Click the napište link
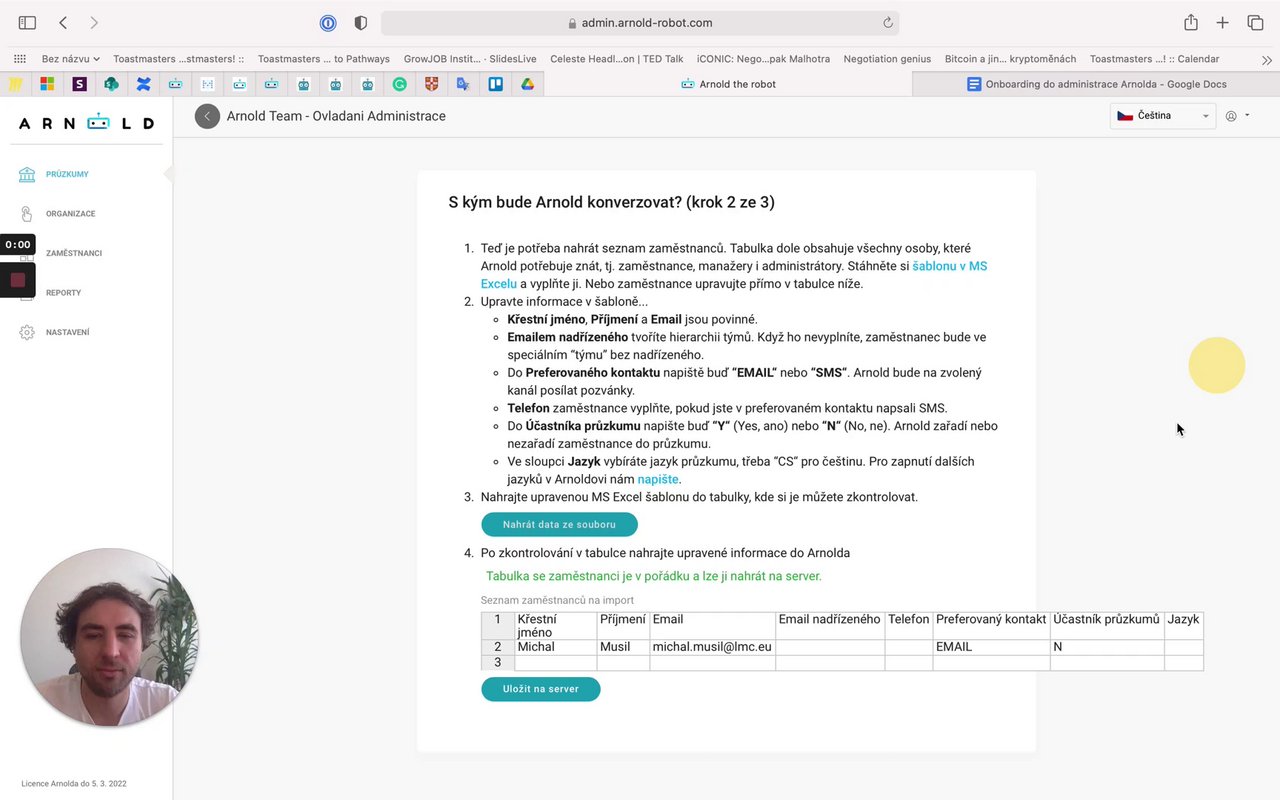The width and height of the screenshot is (1280, 800). 659,480
